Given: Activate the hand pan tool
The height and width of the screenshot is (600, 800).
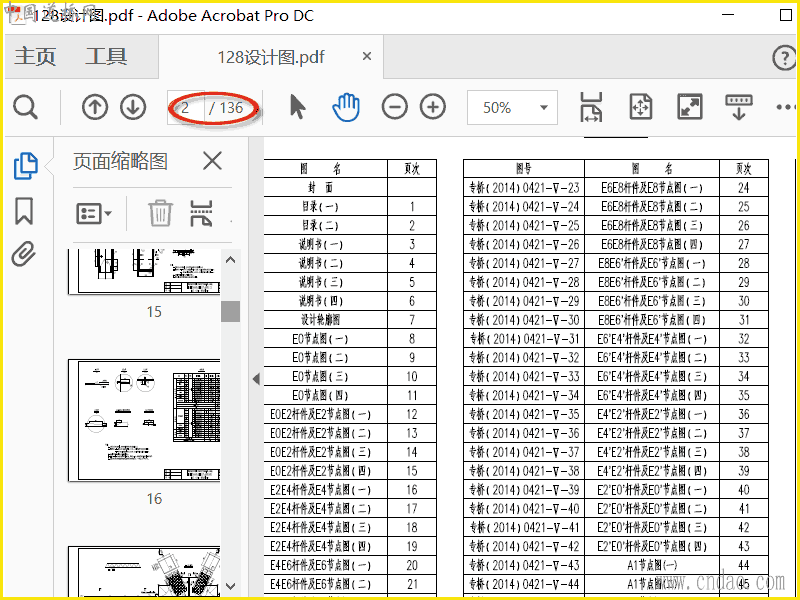Looking at the screenshot, I should [346, 107].
